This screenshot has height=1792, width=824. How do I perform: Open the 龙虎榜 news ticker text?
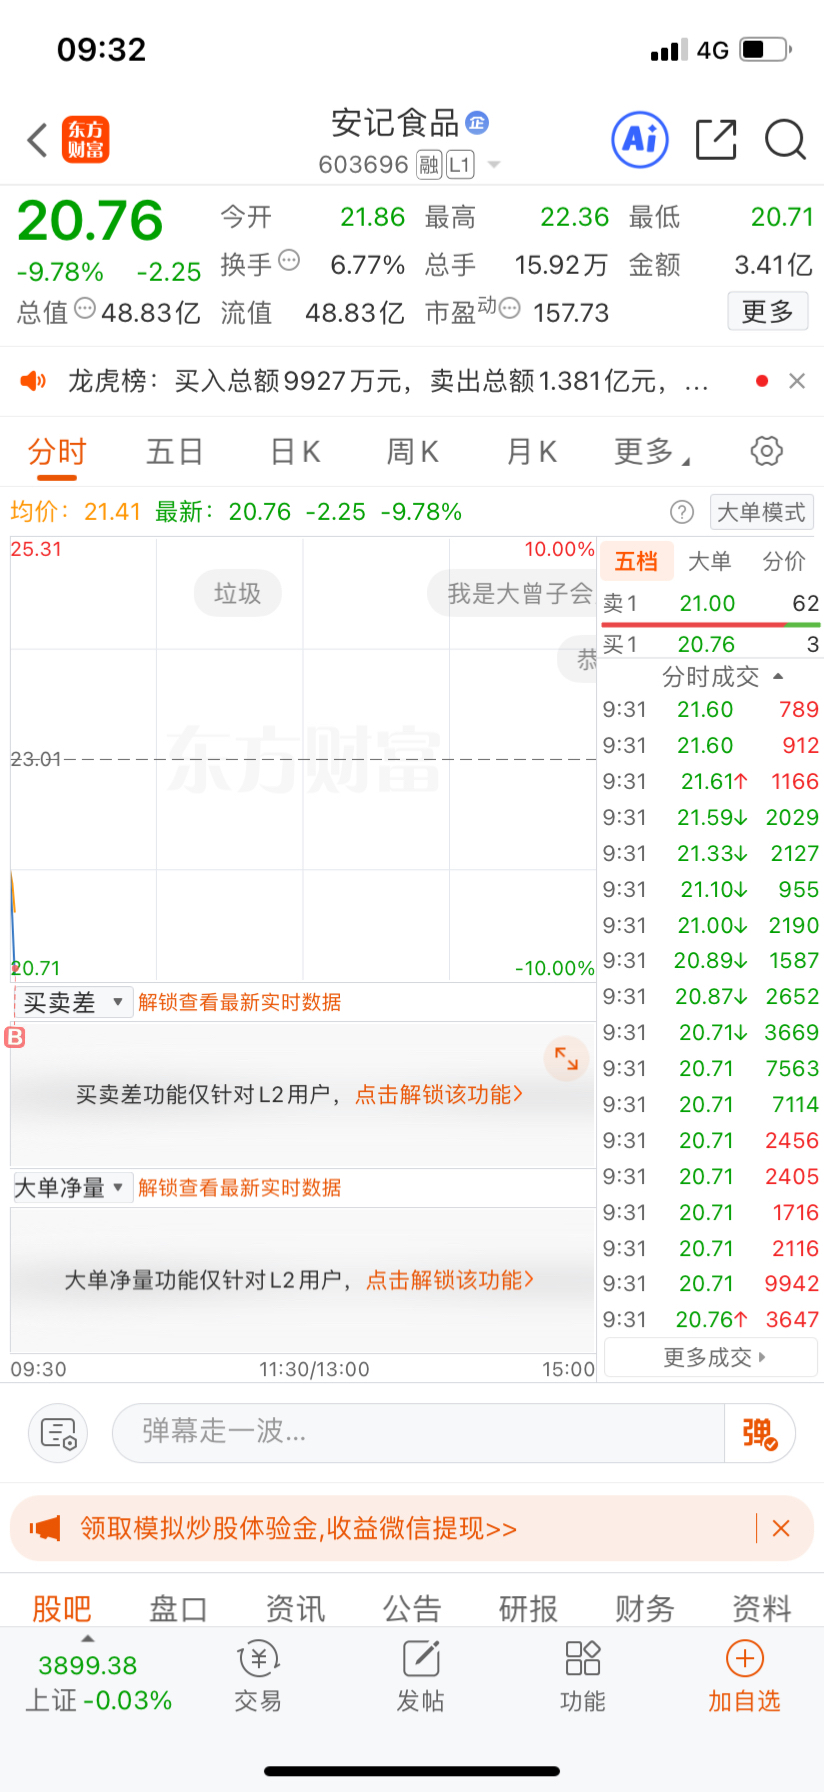(x=388, y=381)
